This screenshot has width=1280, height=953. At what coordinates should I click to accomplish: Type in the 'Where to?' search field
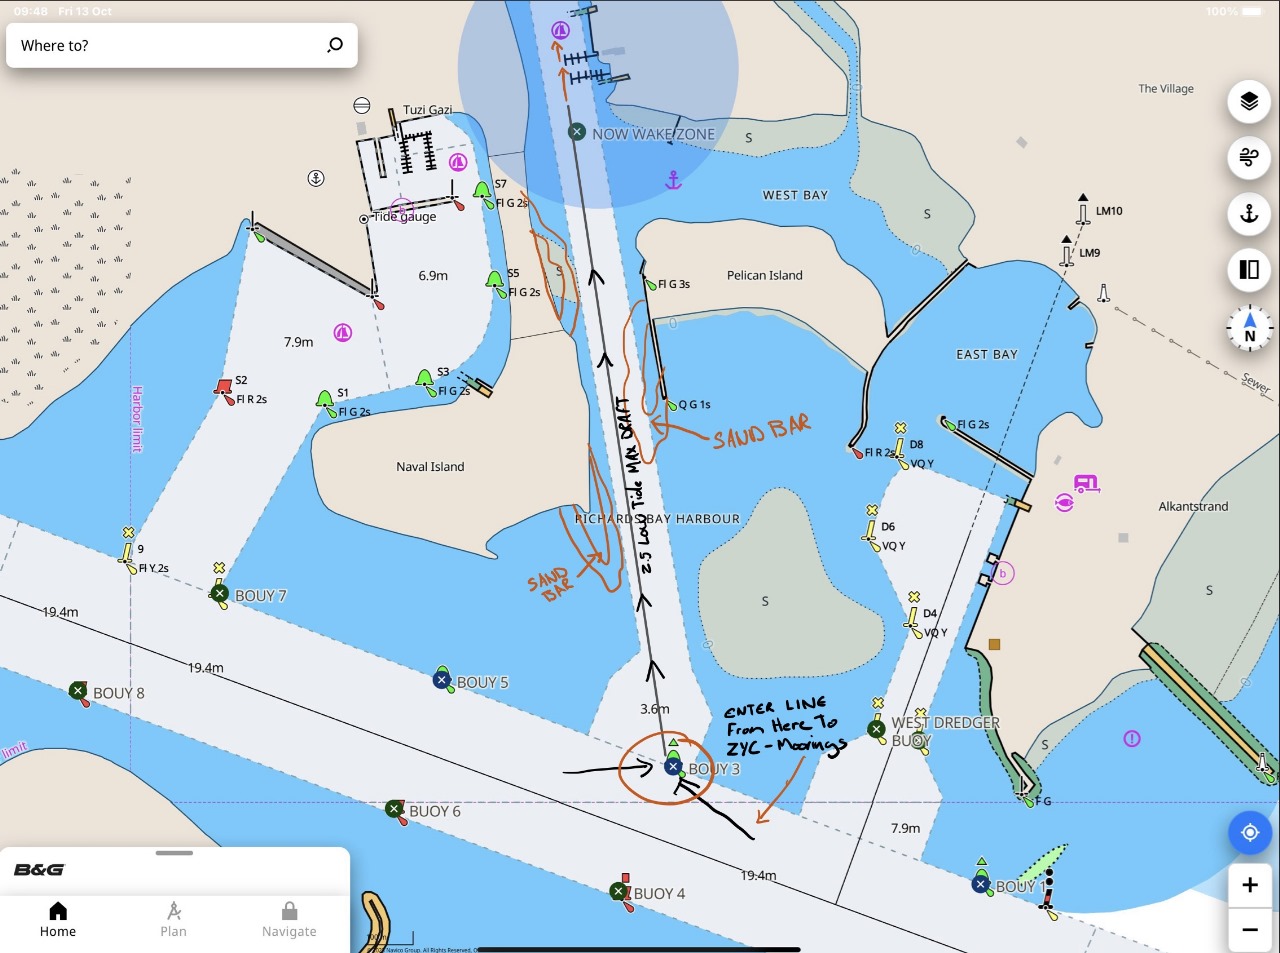point(165,46)
